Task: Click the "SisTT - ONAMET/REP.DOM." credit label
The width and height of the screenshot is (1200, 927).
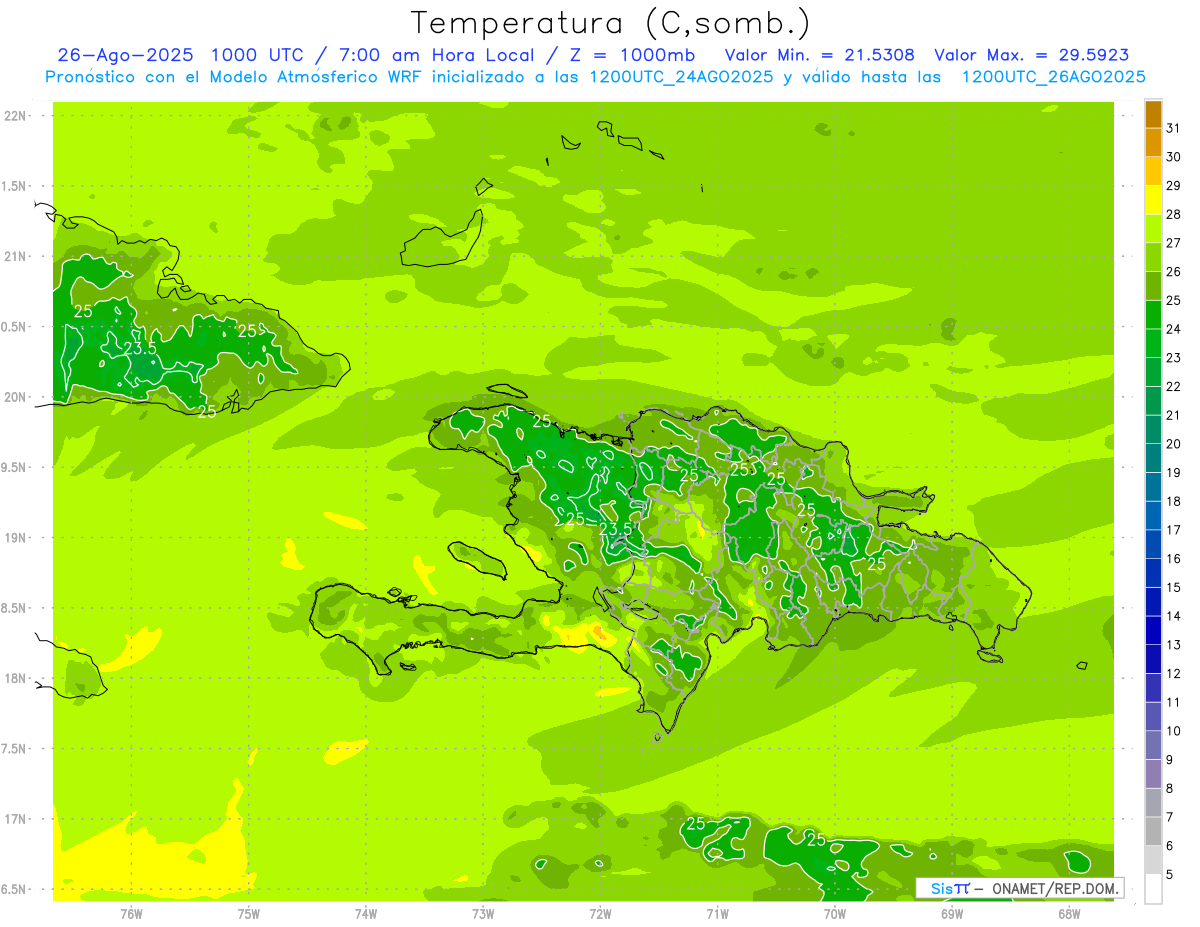Action: (1020, 888)
